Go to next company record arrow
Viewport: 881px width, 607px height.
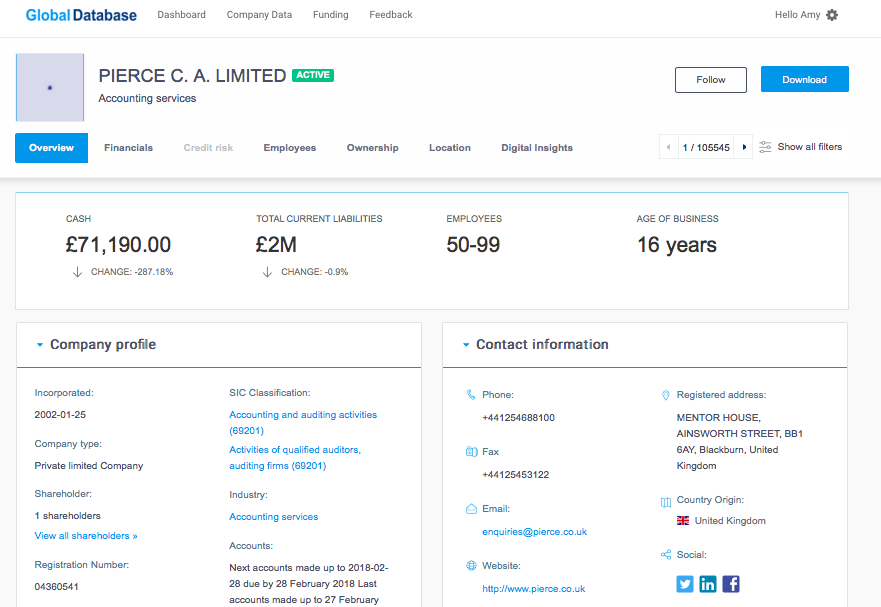[x=744, y=148]
